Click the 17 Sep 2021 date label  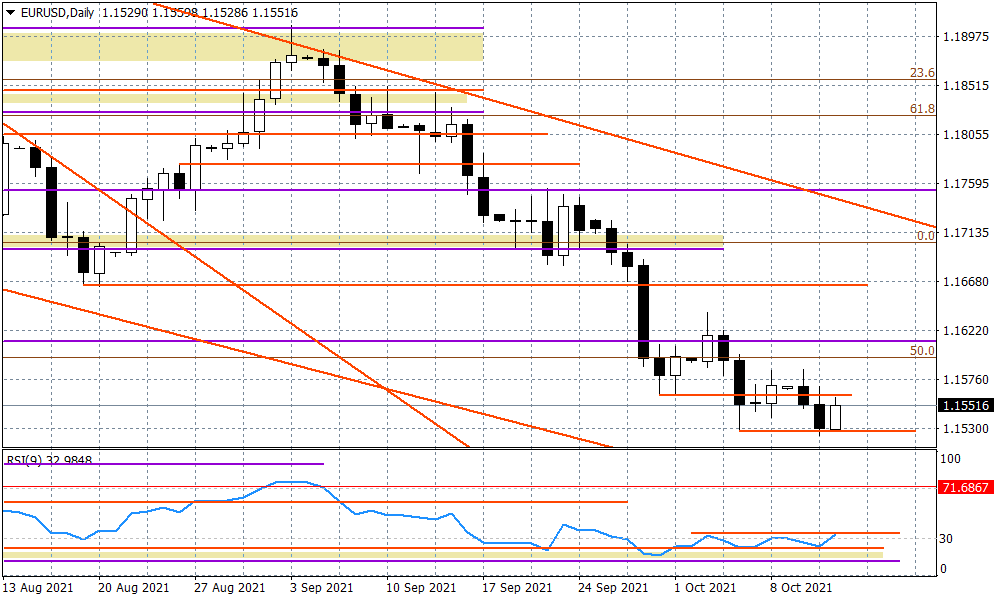pos(517,588)
